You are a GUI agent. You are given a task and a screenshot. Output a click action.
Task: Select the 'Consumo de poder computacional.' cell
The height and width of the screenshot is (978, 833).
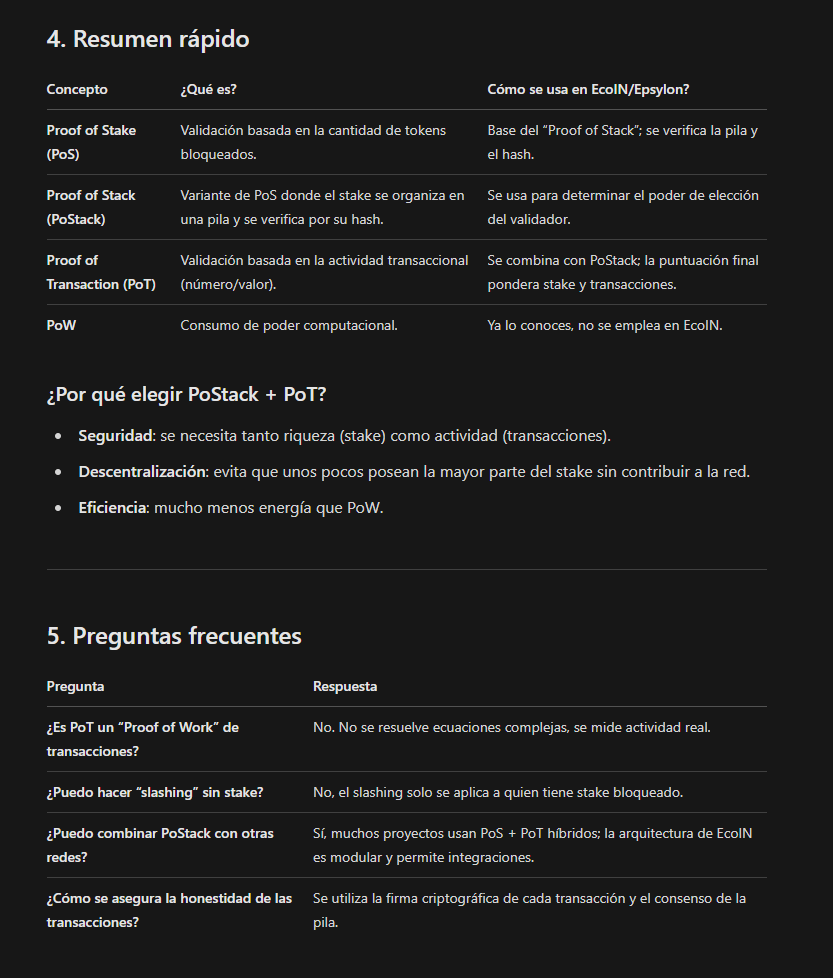[289, 326]
